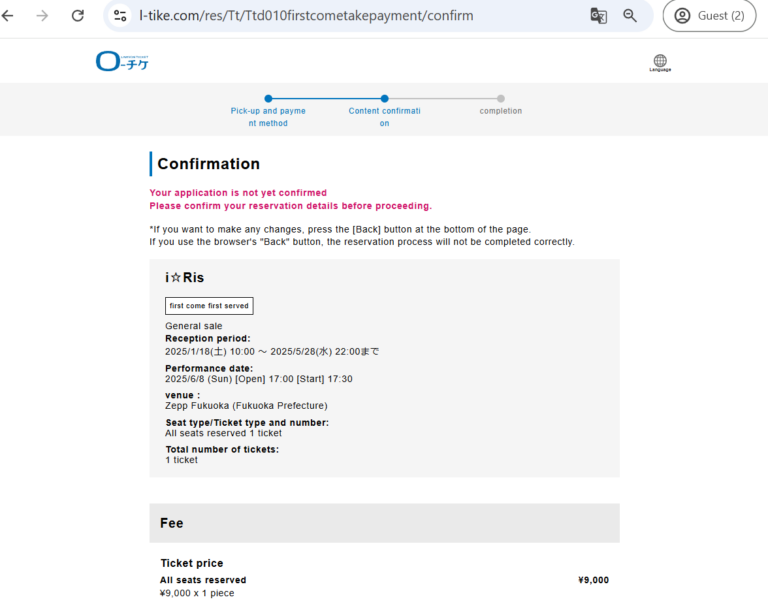The height and width of the screenshot is (608, 768).
Task: Click the zoom magnifier icon
Action: click(x=630, y=16)
